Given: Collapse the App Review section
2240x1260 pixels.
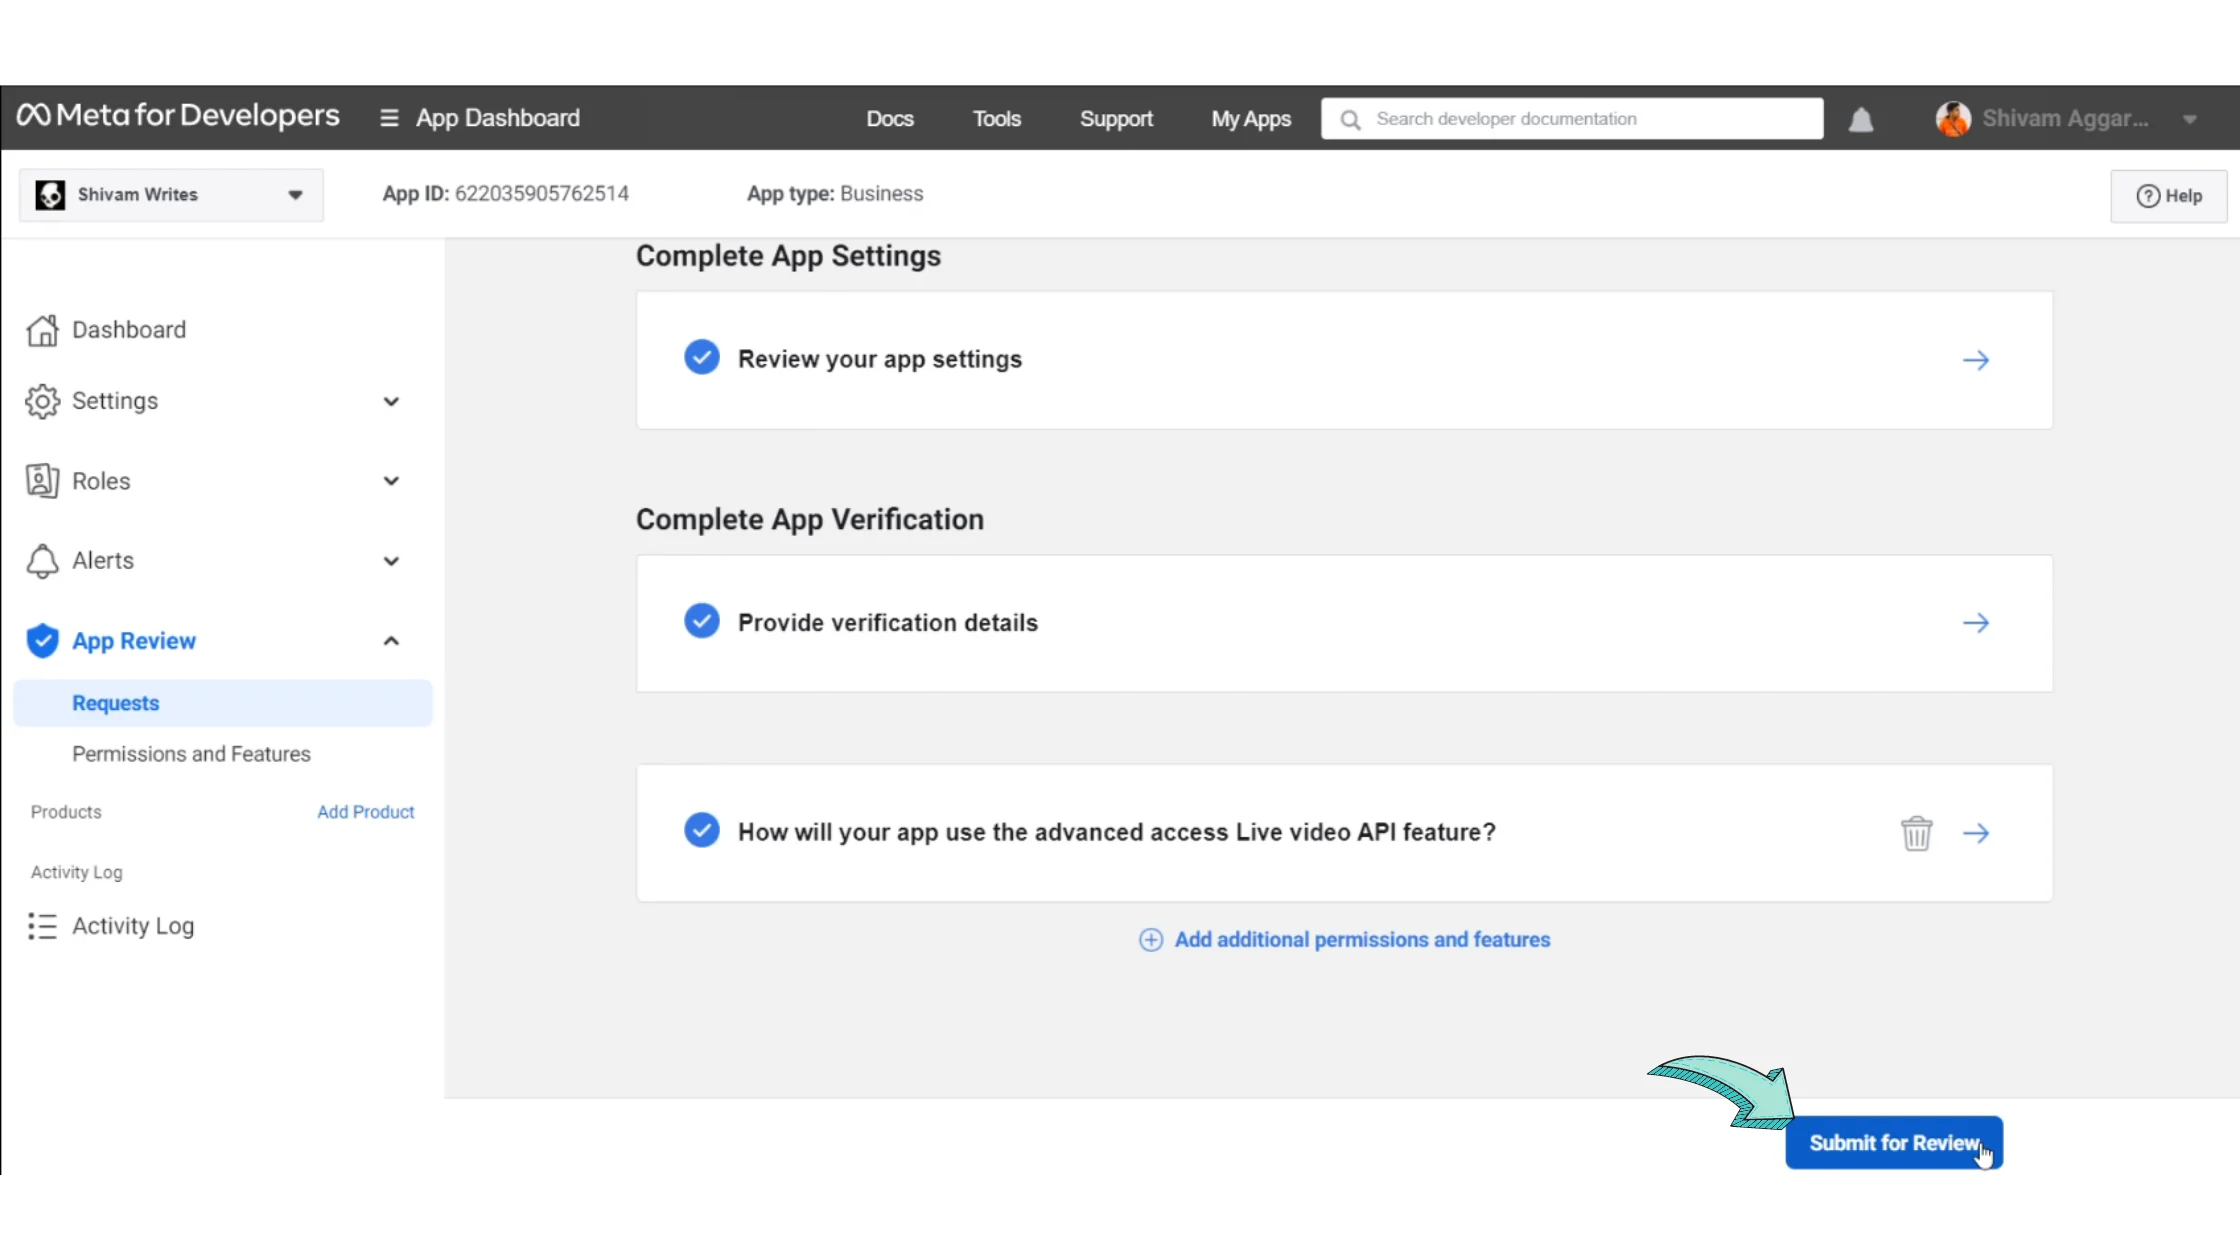Looking at the screenshot, I should pos(391,641).
